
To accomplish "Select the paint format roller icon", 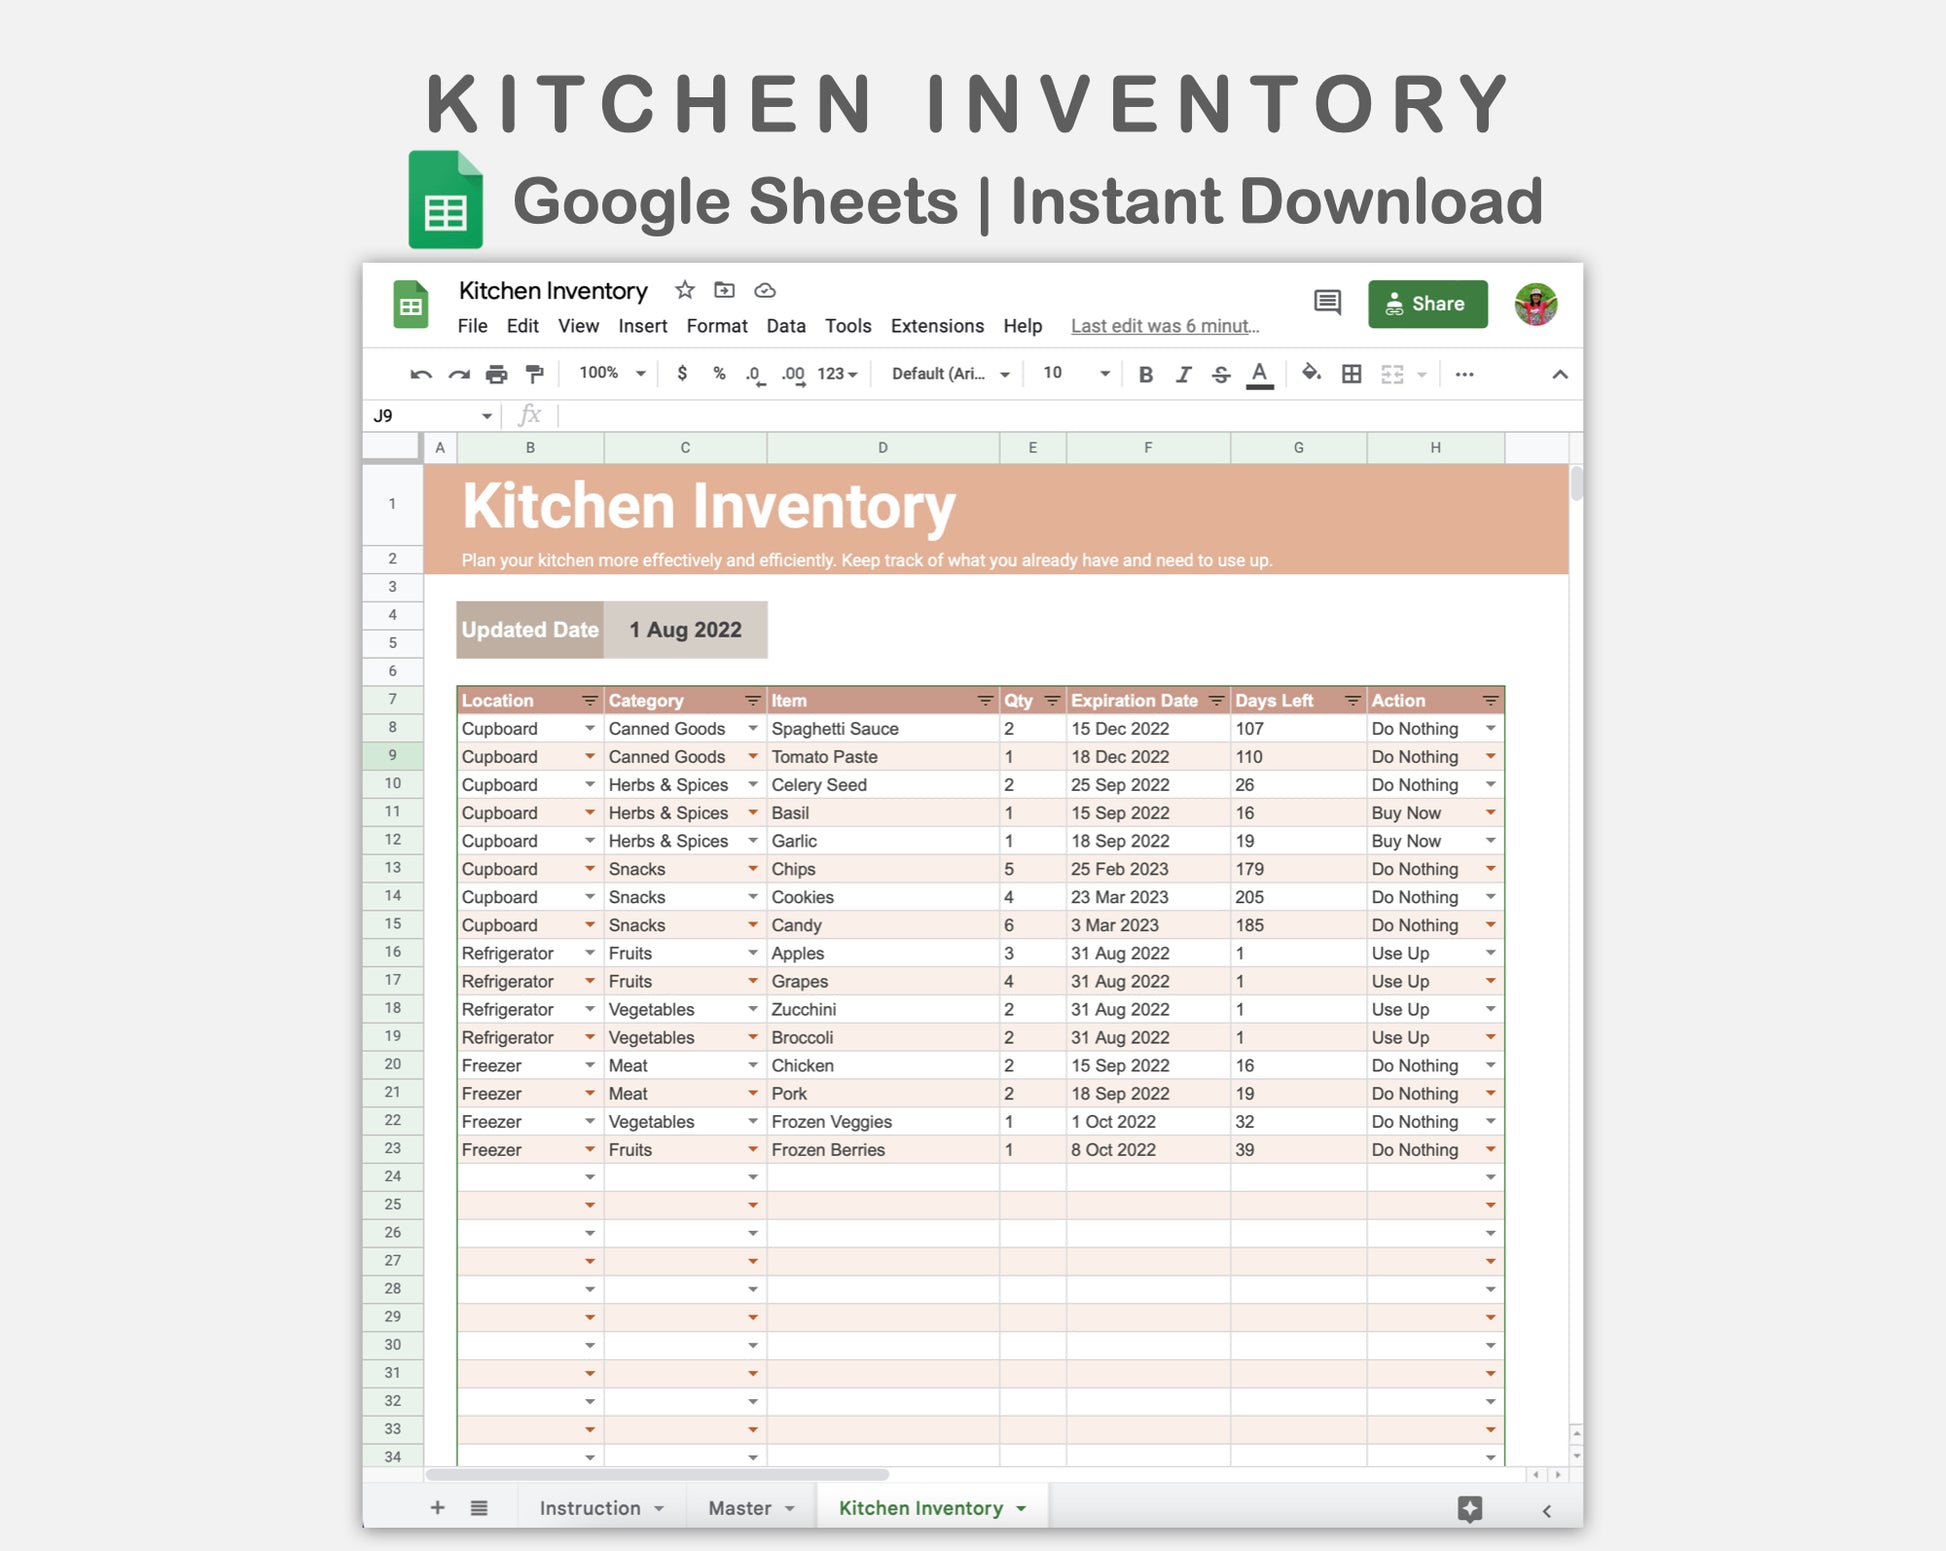I will (x=535, y=375).
